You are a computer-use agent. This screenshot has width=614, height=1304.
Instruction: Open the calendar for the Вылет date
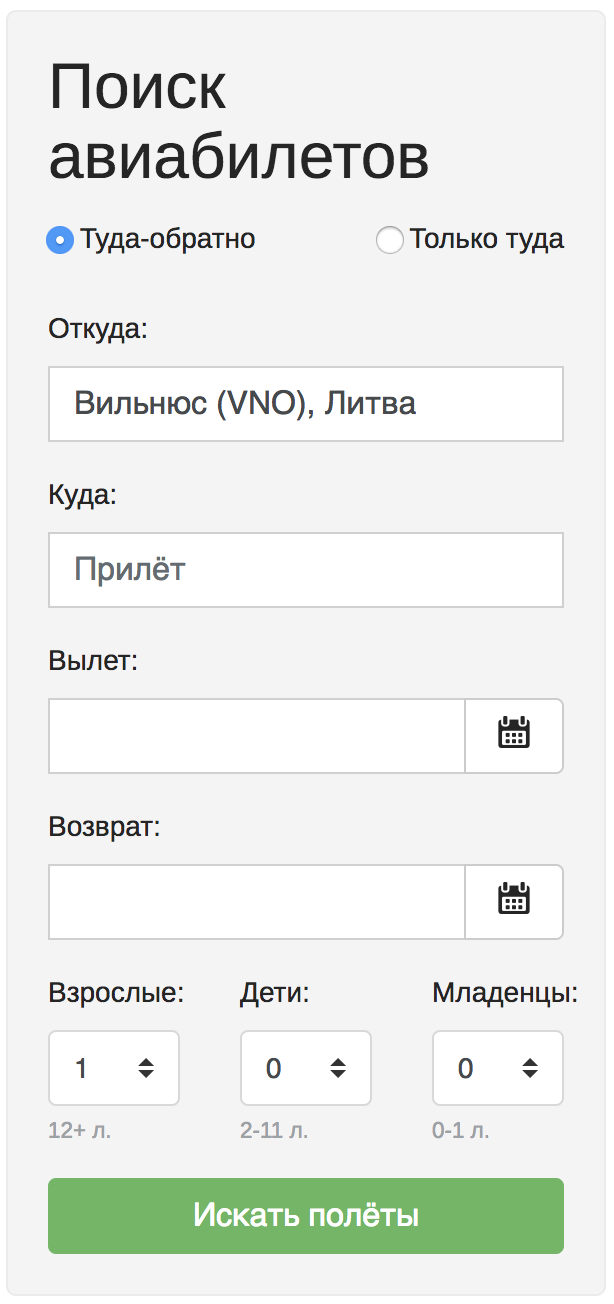[x=514, y=736]
